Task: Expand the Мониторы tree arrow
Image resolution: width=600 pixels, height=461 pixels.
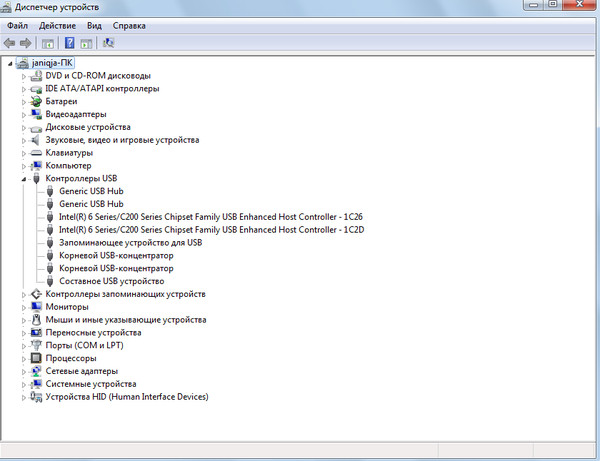Action: [x=24, y=308]
